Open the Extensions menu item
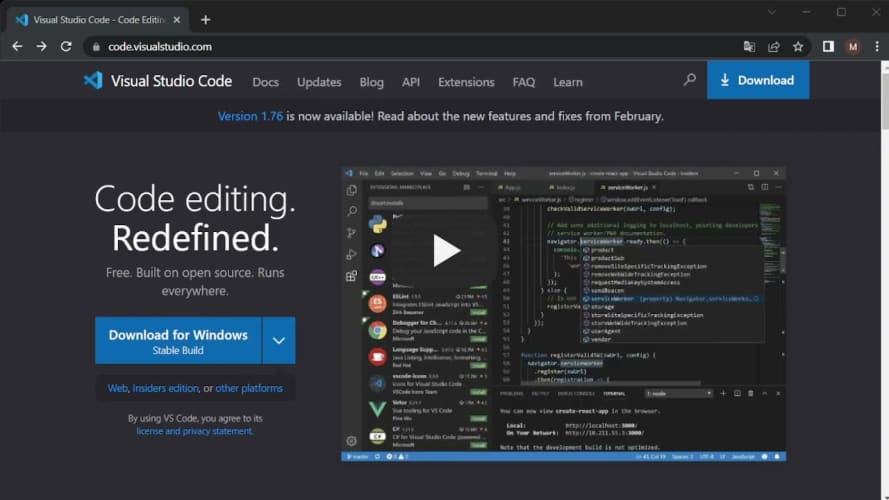This screenshot has width=889, height=500. pos(466,82)
